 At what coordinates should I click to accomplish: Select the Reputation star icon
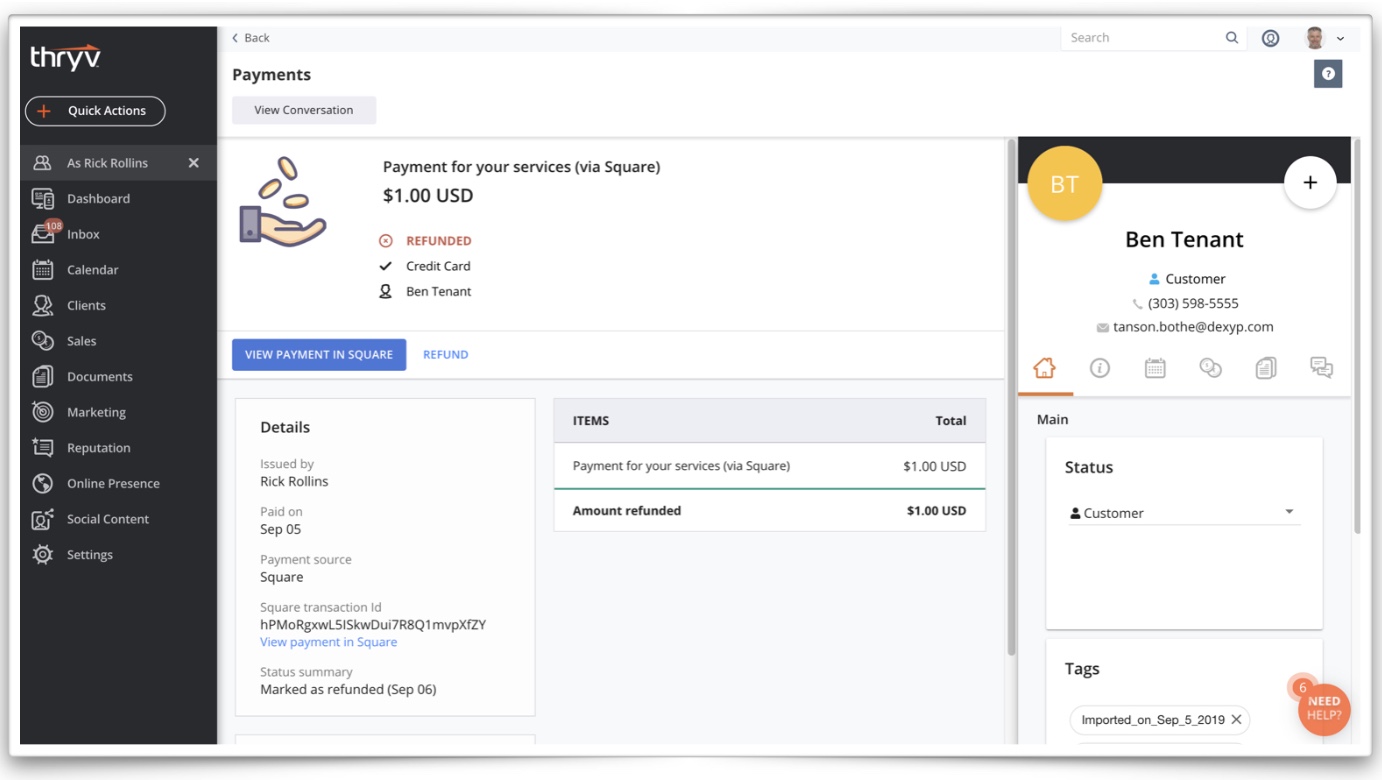click(x=43, y=448)
